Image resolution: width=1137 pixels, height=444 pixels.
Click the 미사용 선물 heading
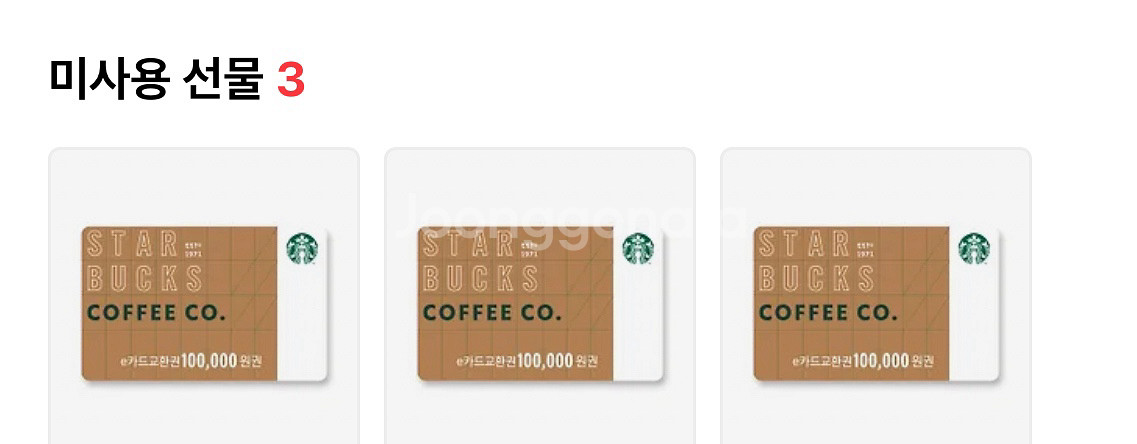click(x=156, y=78)
